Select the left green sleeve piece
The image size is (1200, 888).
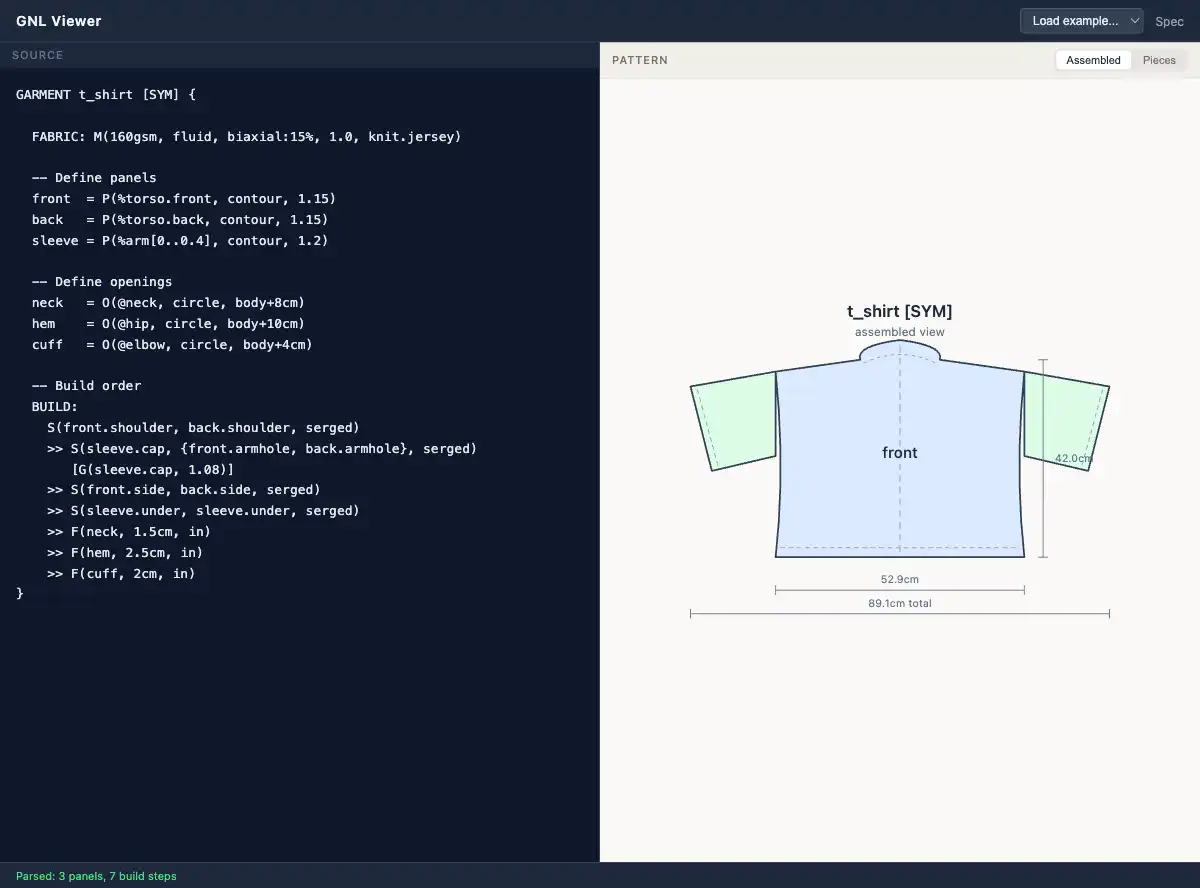click(x=735, y=420)
